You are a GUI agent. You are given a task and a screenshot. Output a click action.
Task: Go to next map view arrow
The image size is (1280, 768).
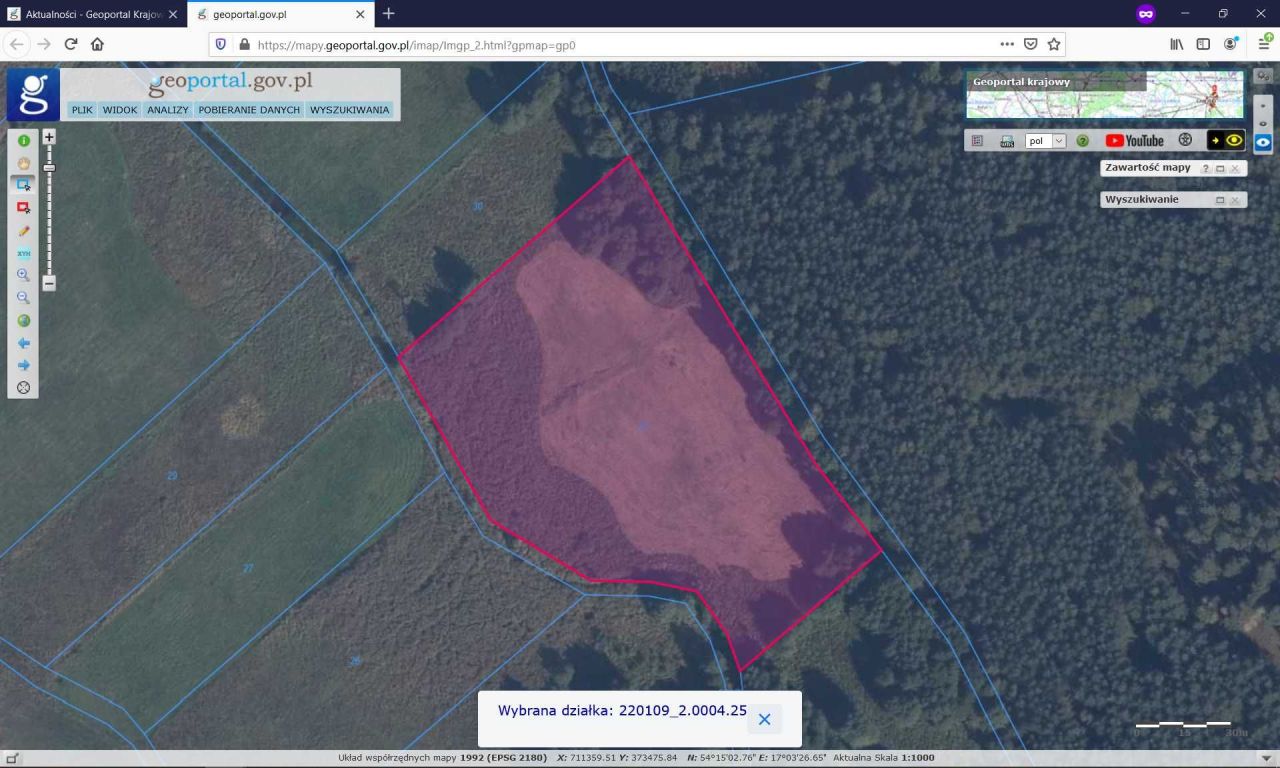[x=24, y=365]
